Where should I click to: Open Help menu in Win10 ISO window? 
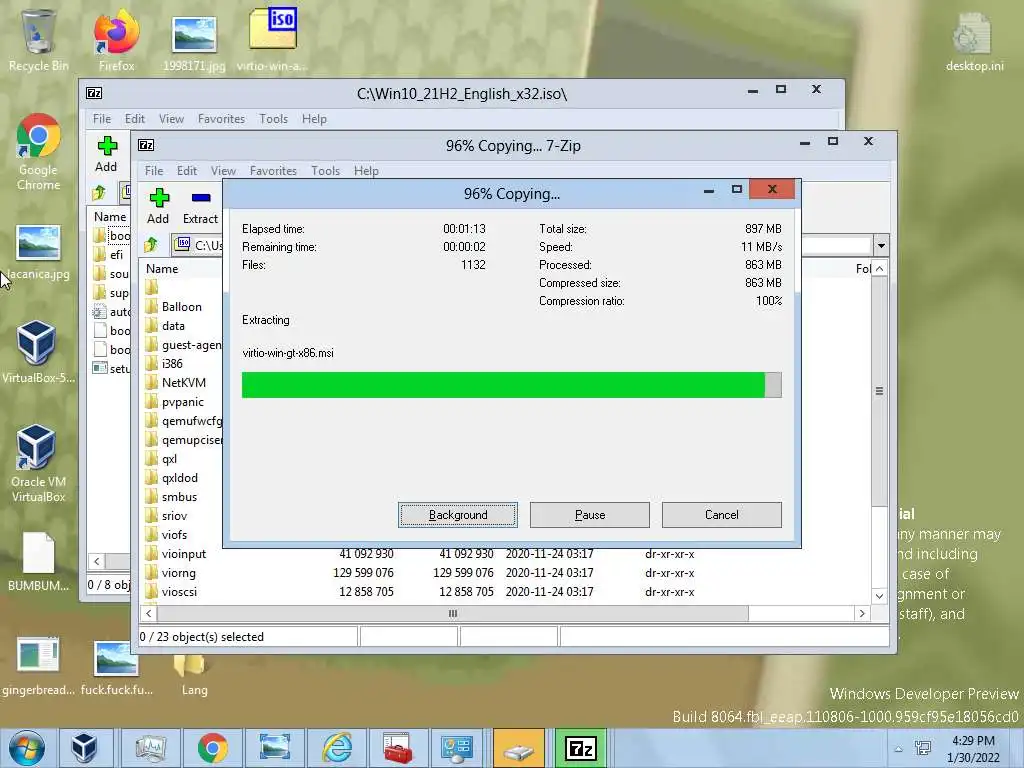pyautogui.click(x=314, y=119)
